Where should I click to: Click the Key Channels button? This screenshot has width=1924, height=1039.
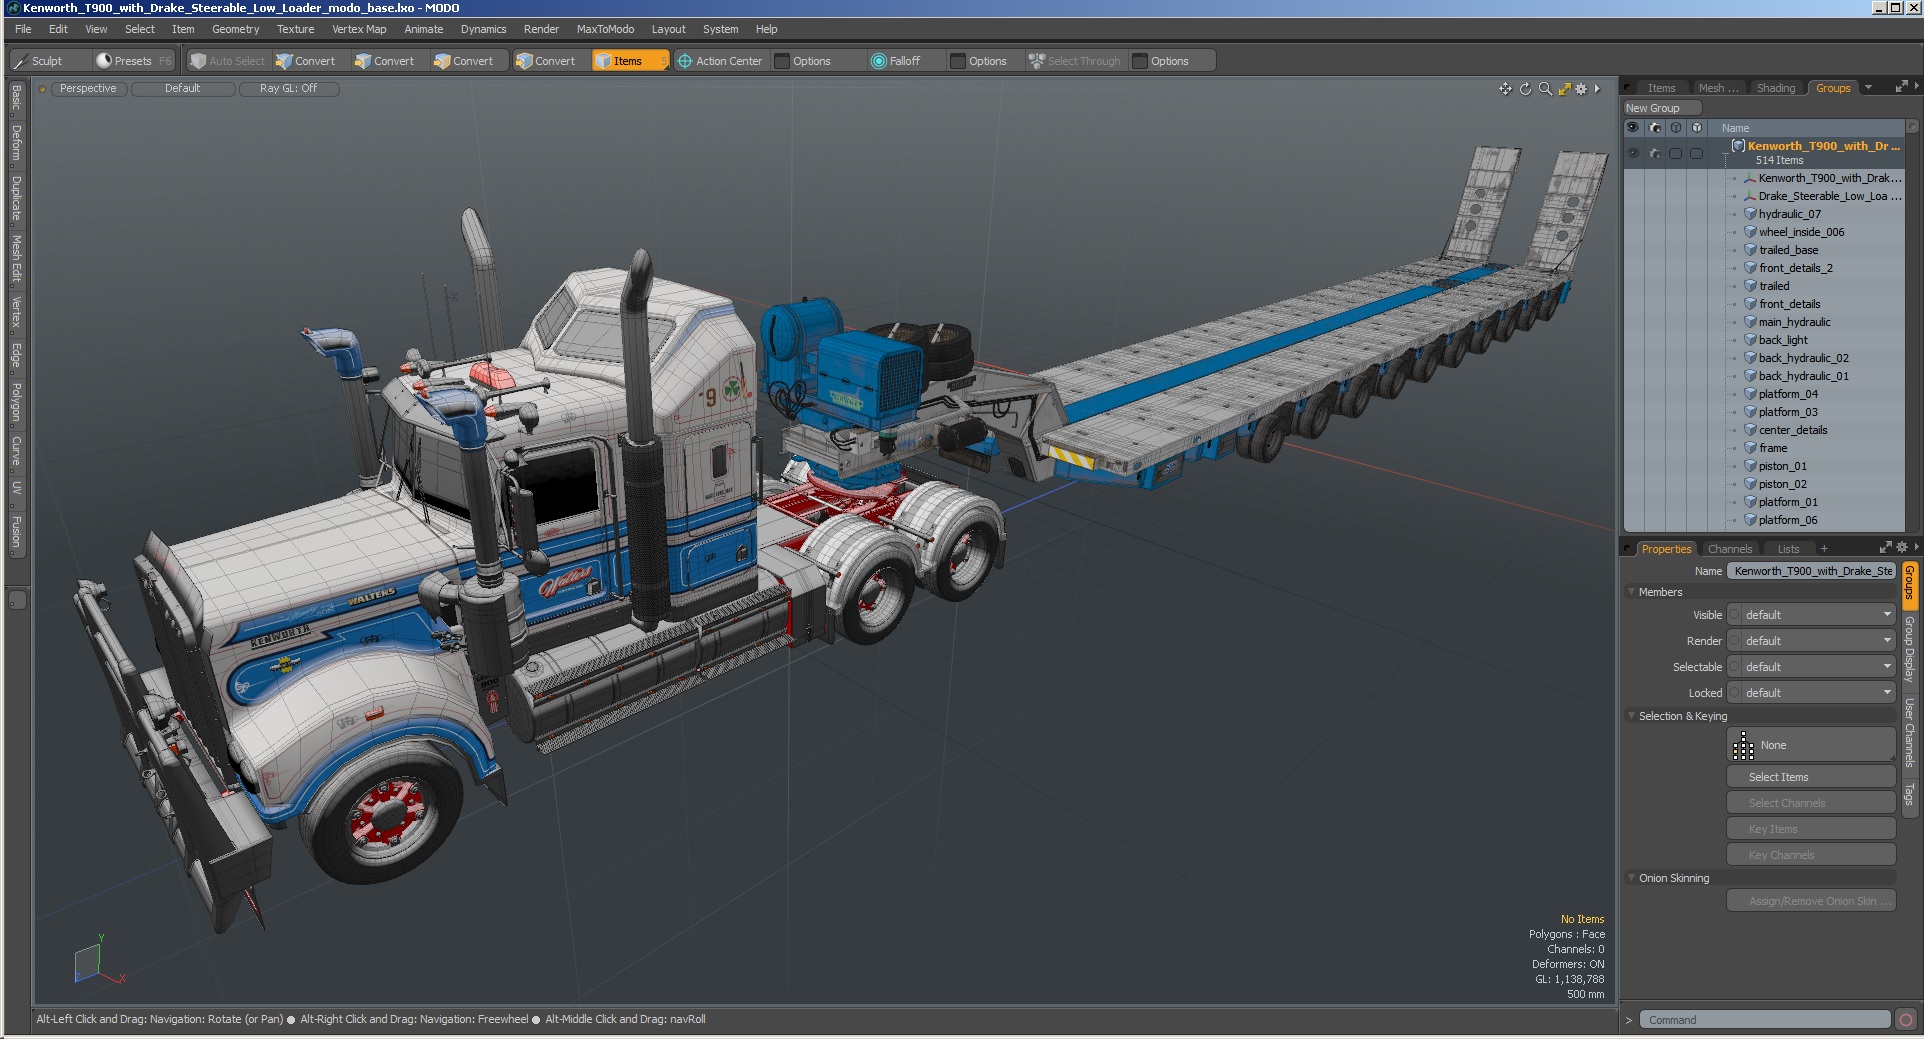[1811, 855]
